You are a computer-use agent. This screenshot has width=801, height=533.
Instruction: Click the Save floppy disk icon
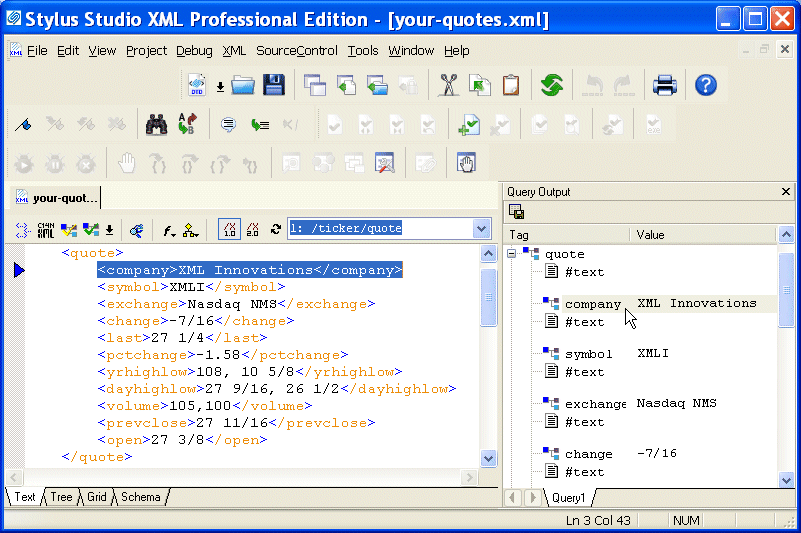click(274, 85)
